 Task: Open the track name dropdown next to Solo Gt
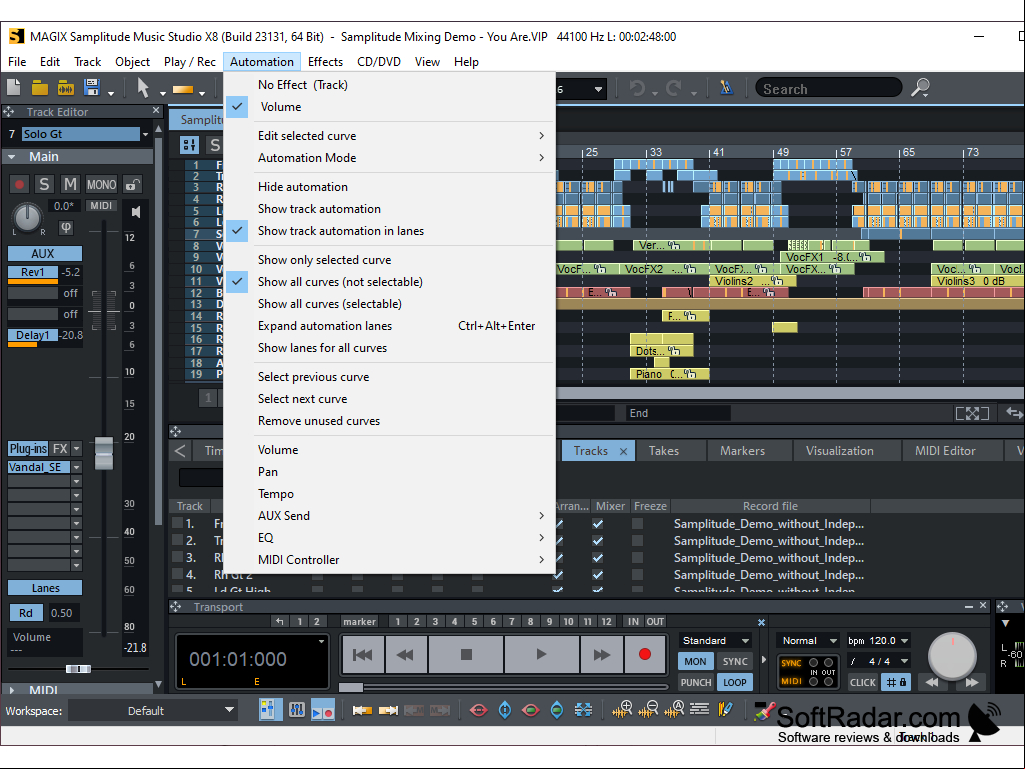(145, 134)
